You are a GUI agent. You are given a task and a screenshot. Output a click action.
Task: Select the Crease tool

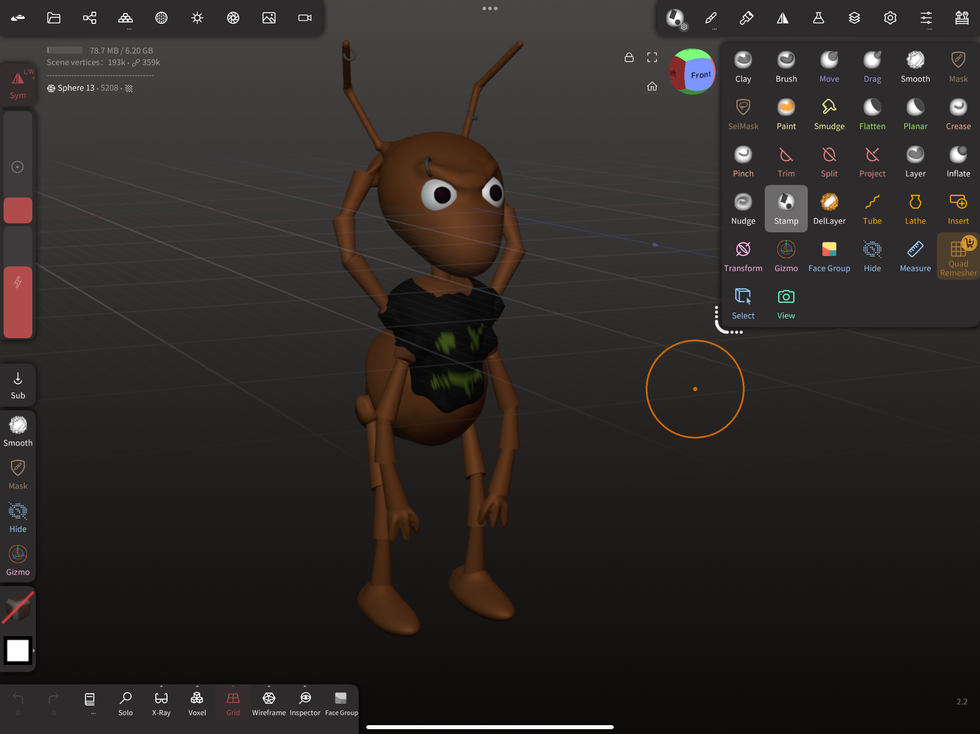pos(958,114)
